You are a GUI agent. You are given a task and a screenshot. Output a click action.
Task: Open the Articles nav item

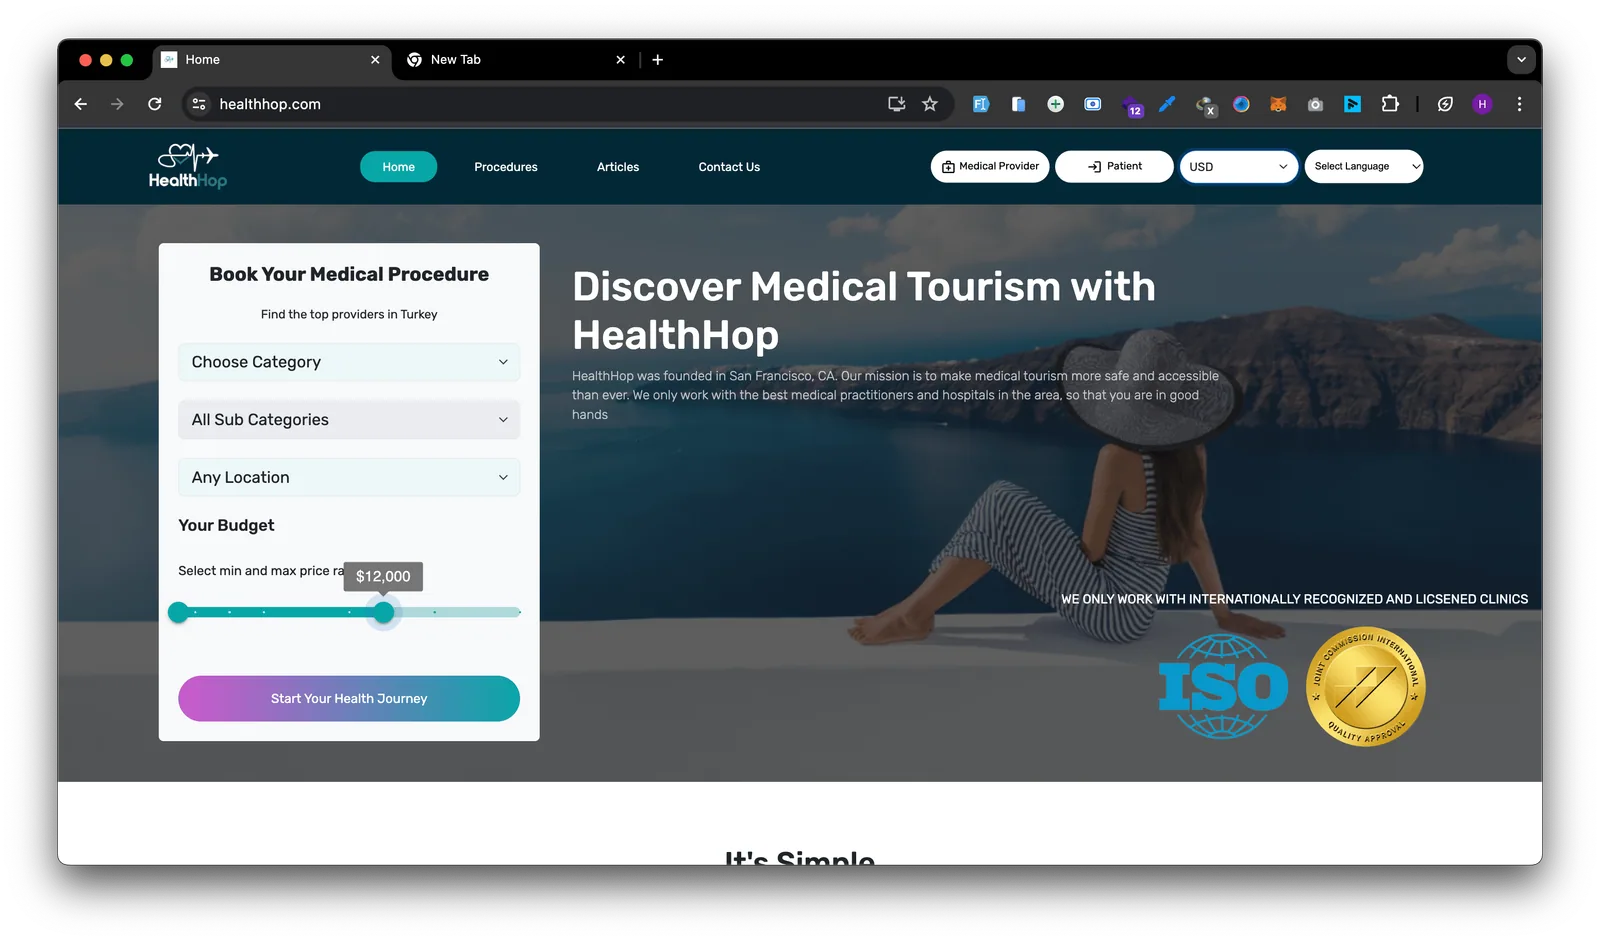coord(618,167)
